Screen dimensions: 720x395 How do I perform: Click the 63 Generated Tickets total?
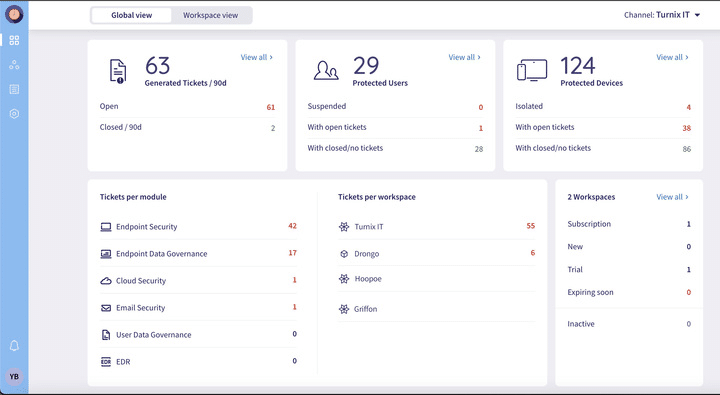pos(158,66)
